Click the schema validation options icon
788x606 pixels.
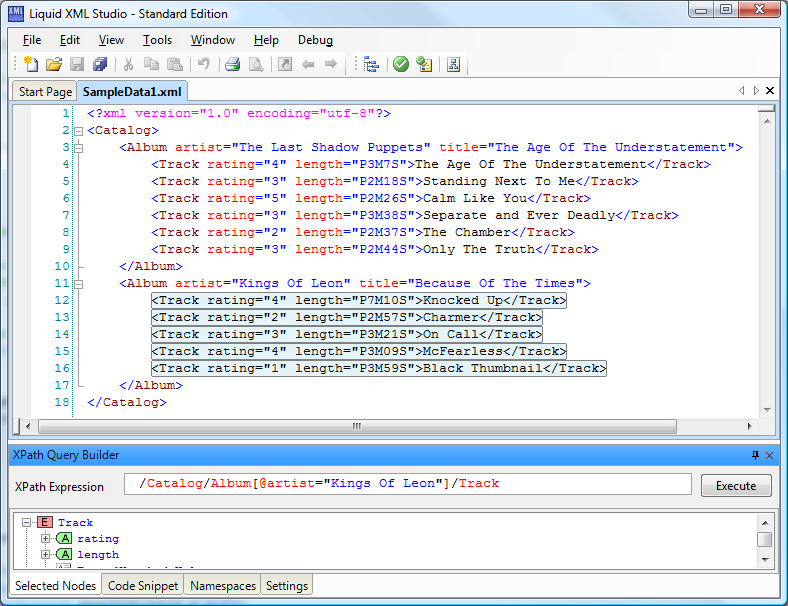[424, 64]
